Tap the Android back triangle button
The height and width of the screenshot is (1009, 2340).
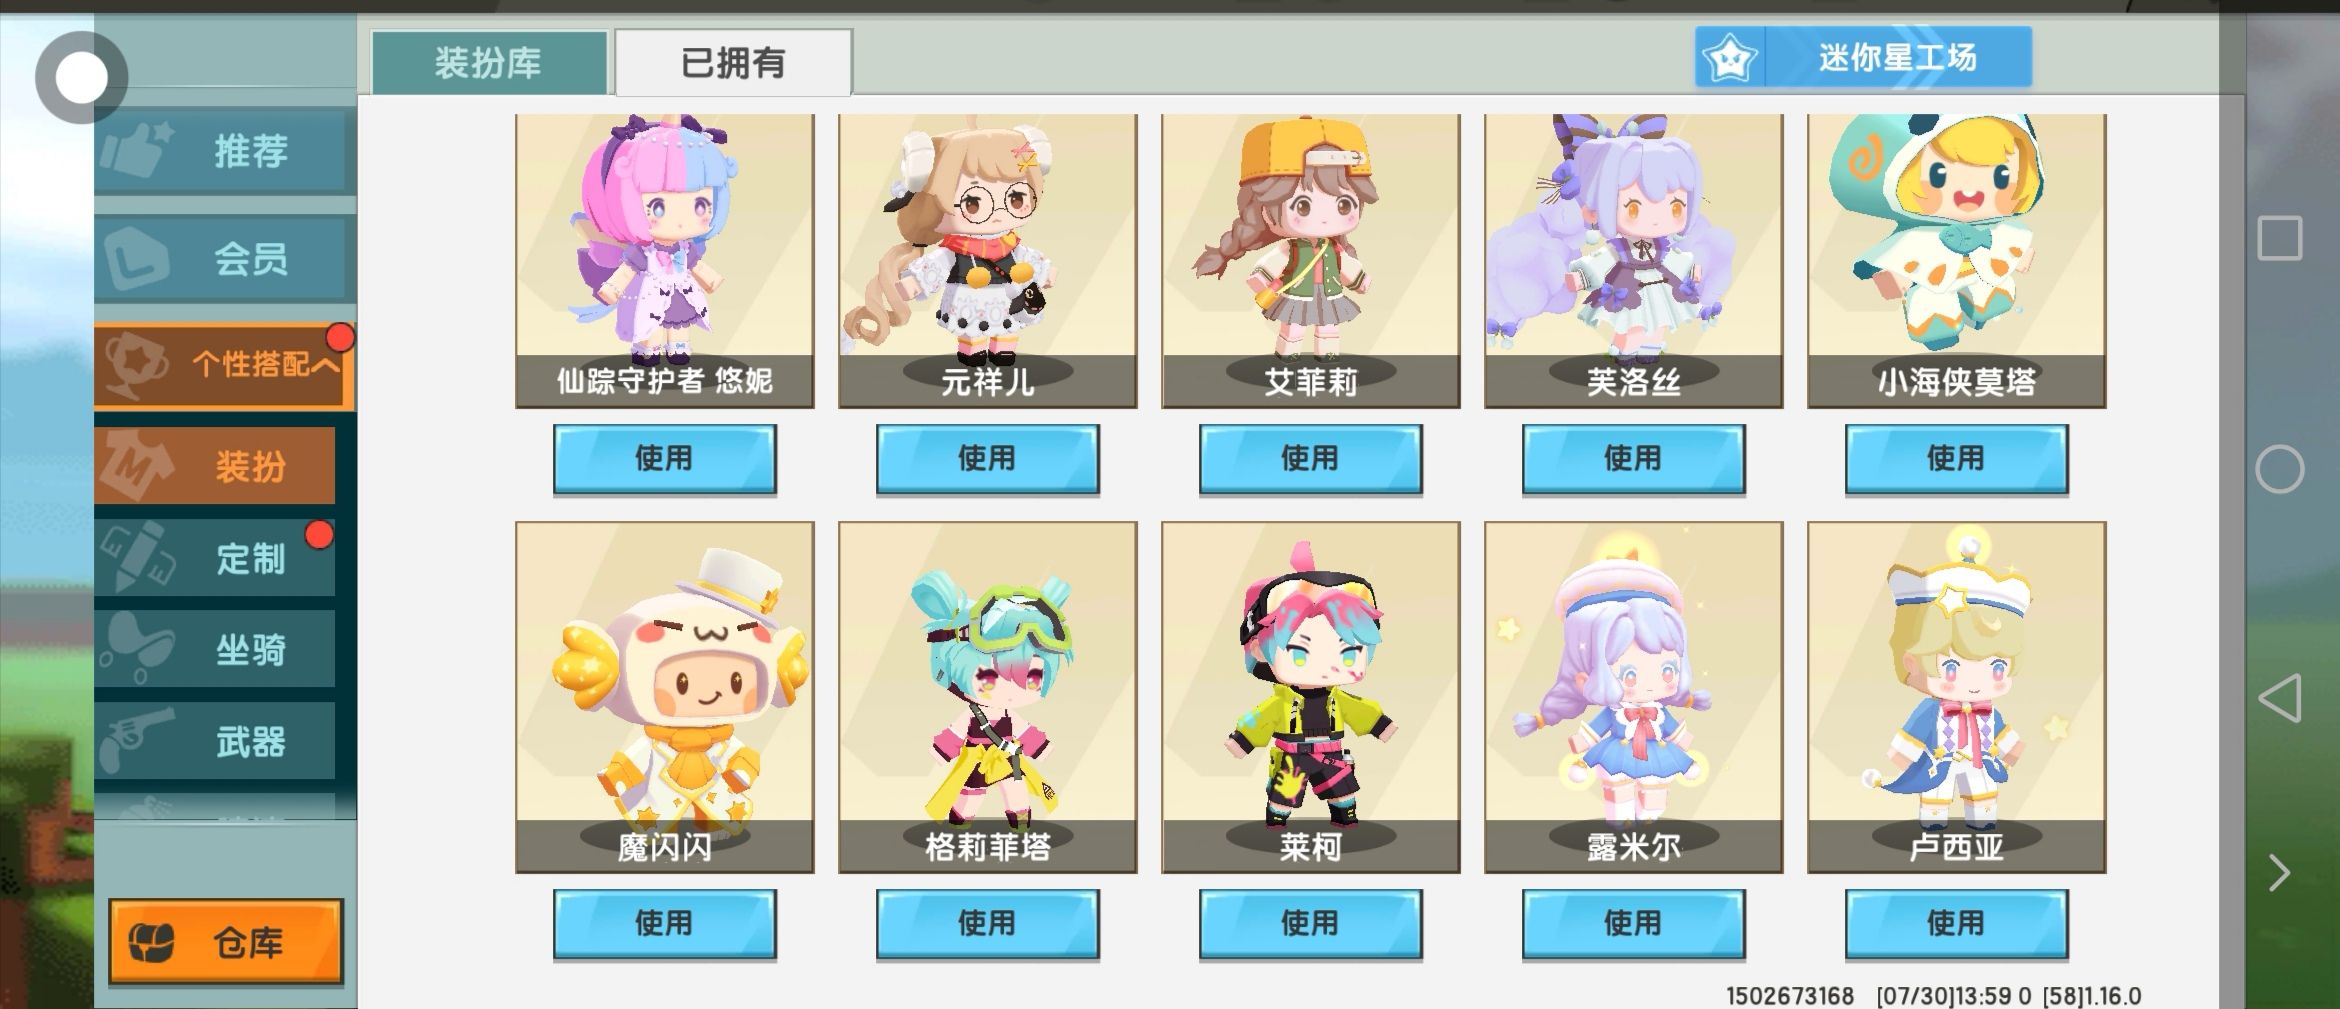click(2279, 698)
